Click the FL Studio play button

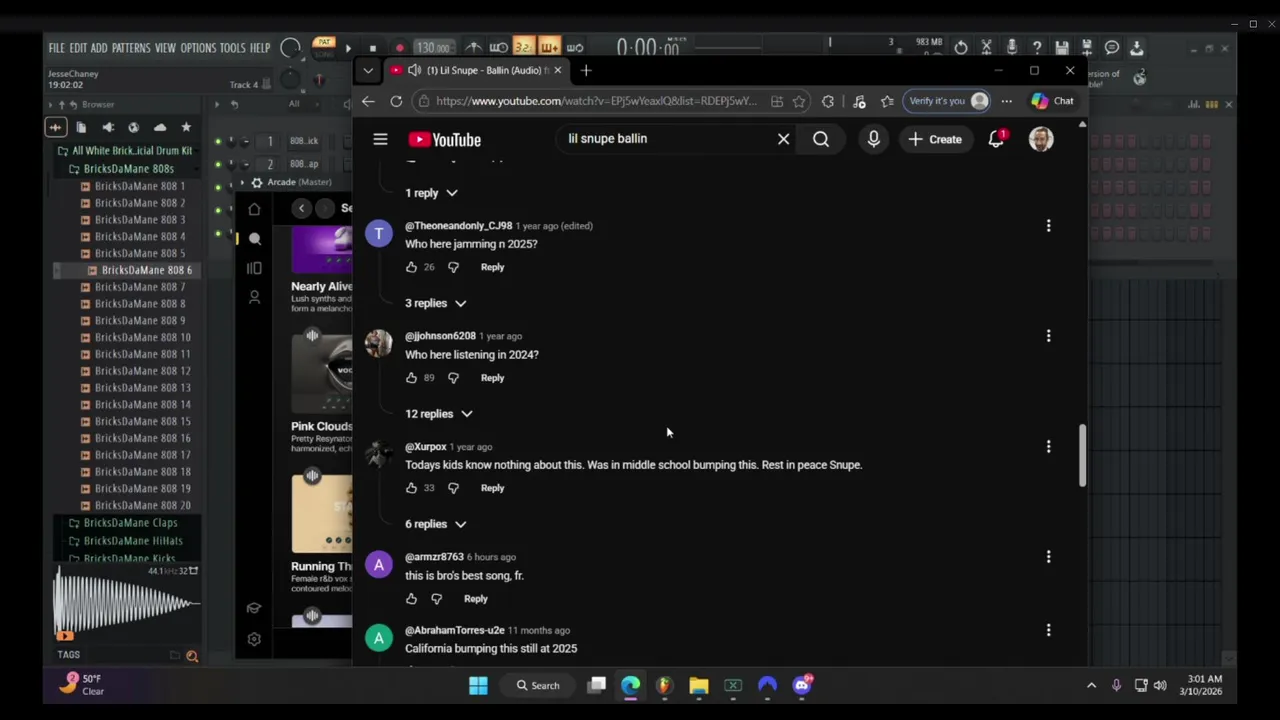348,48
